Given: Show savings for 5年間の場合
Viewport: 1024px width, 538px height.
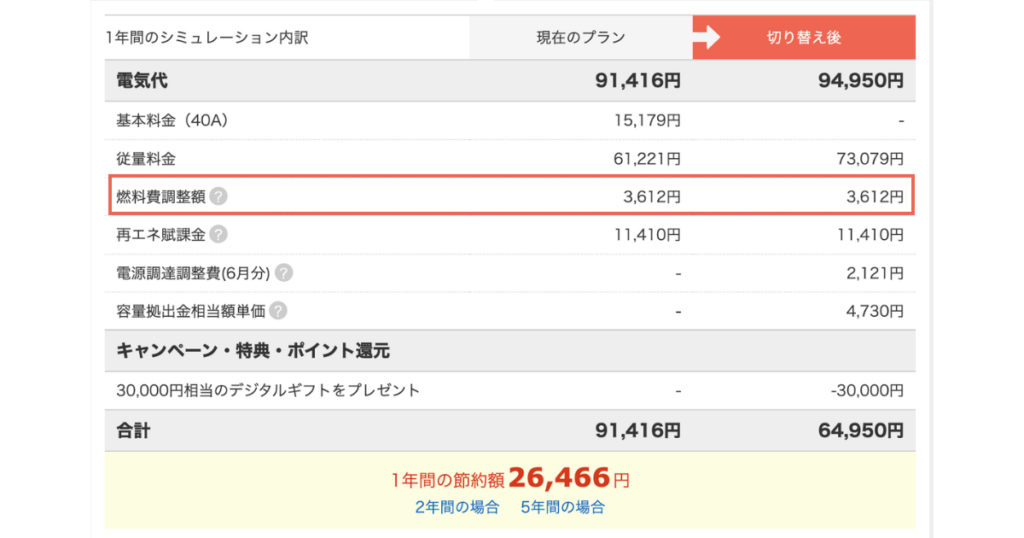Looking at the screenshot, I should [562, 507].
